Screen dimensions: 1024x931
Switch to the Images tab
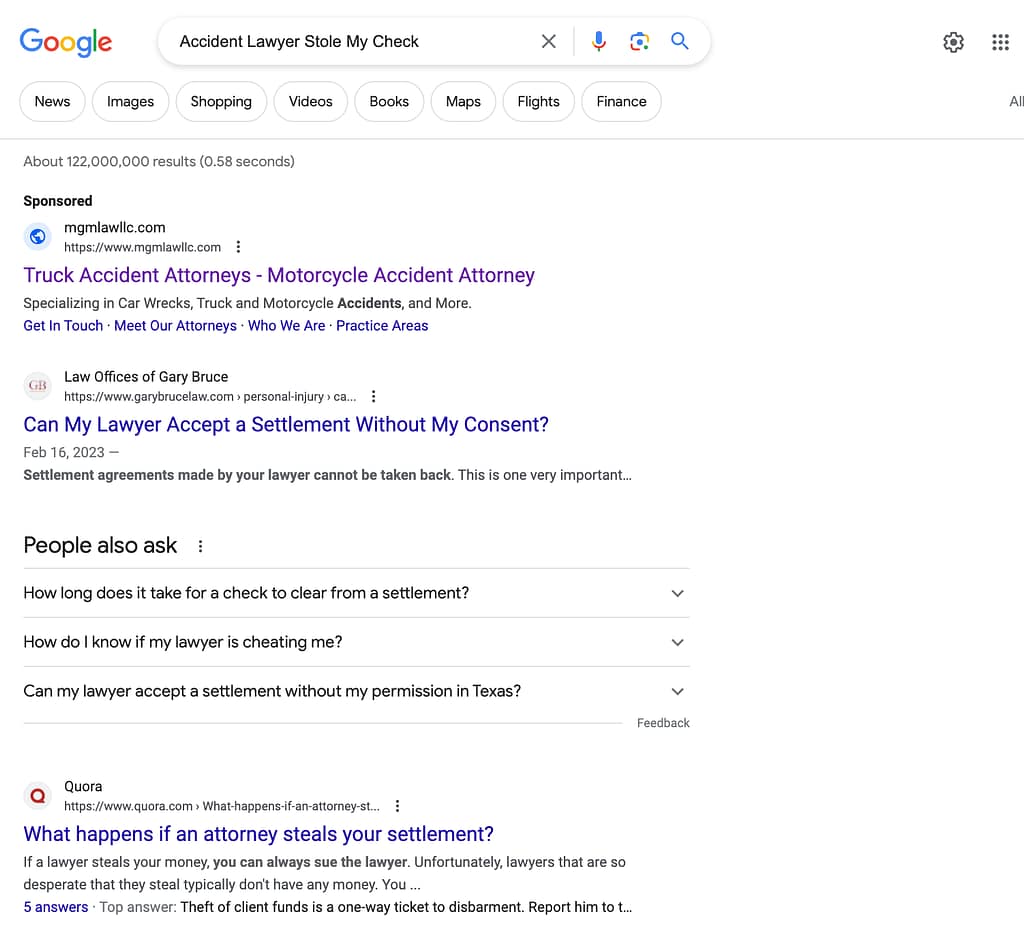coord(131,102)
